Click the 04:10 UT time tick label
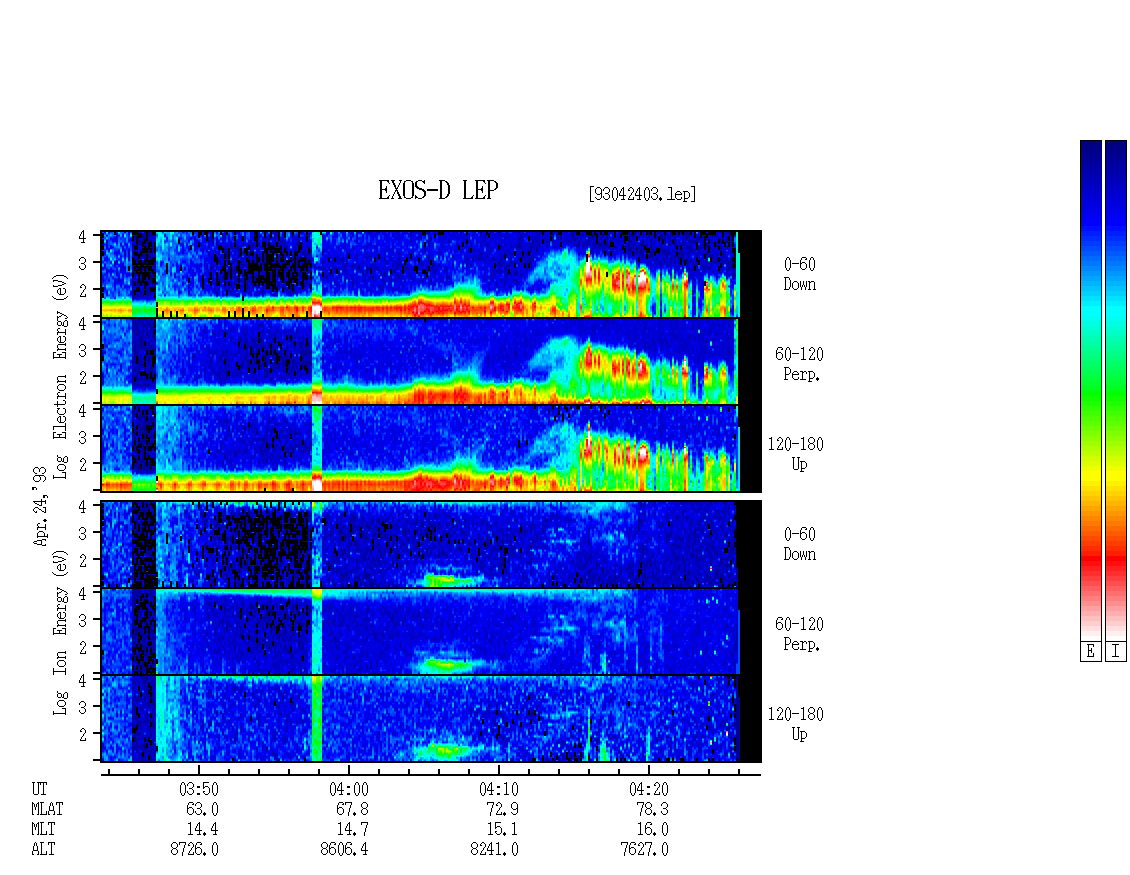 pyautogui.click(x=499, y=789)
